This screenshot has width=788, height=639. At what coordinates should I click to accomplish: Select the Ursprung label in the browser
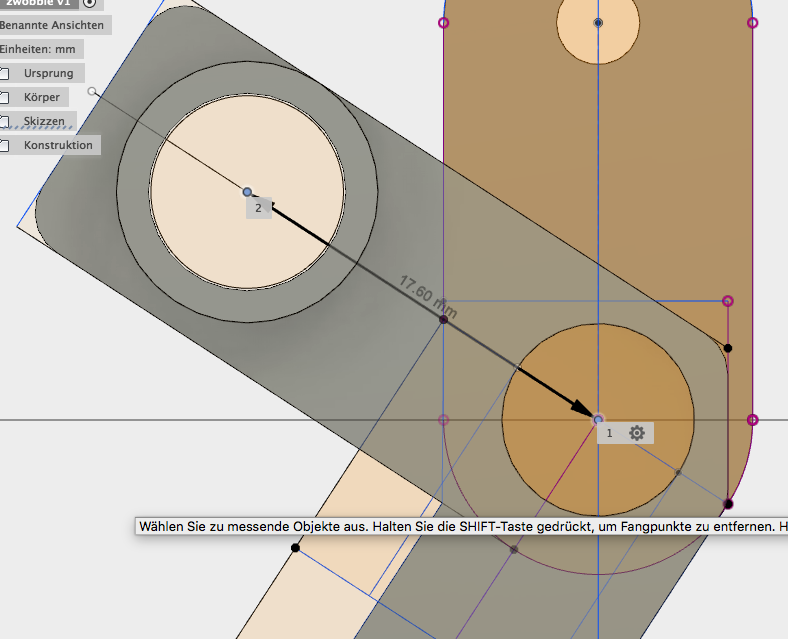(x=49, y=73)
